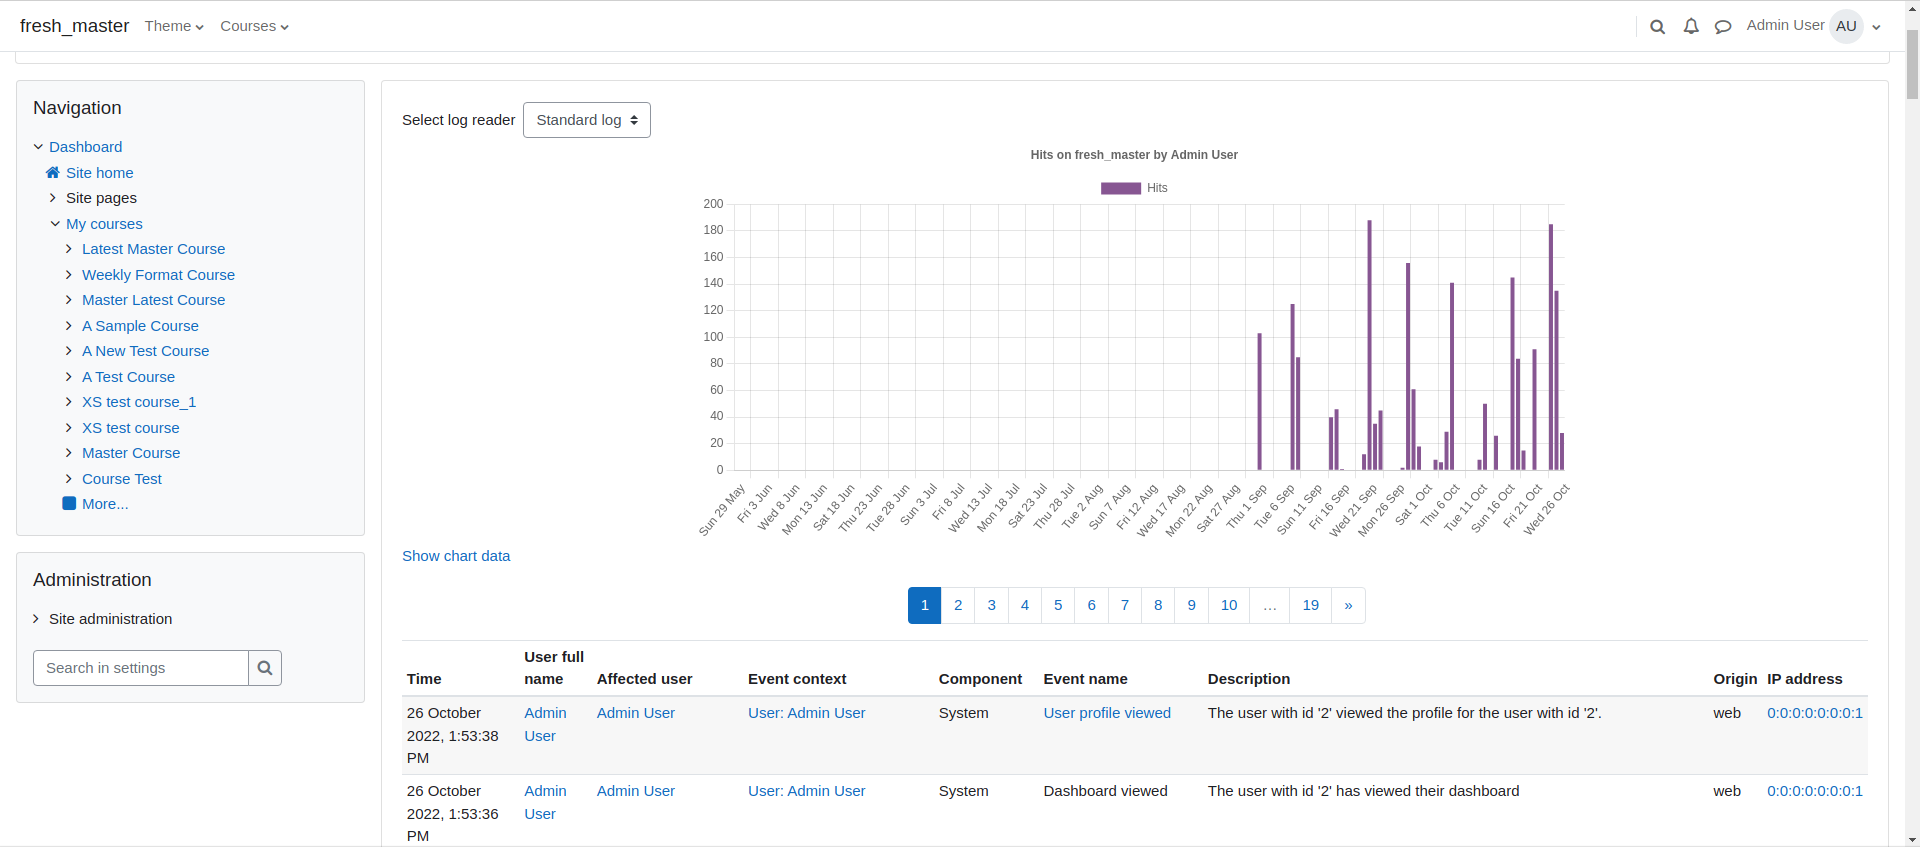
Task: Click the next page » button
Action: tap(1348, 605)
